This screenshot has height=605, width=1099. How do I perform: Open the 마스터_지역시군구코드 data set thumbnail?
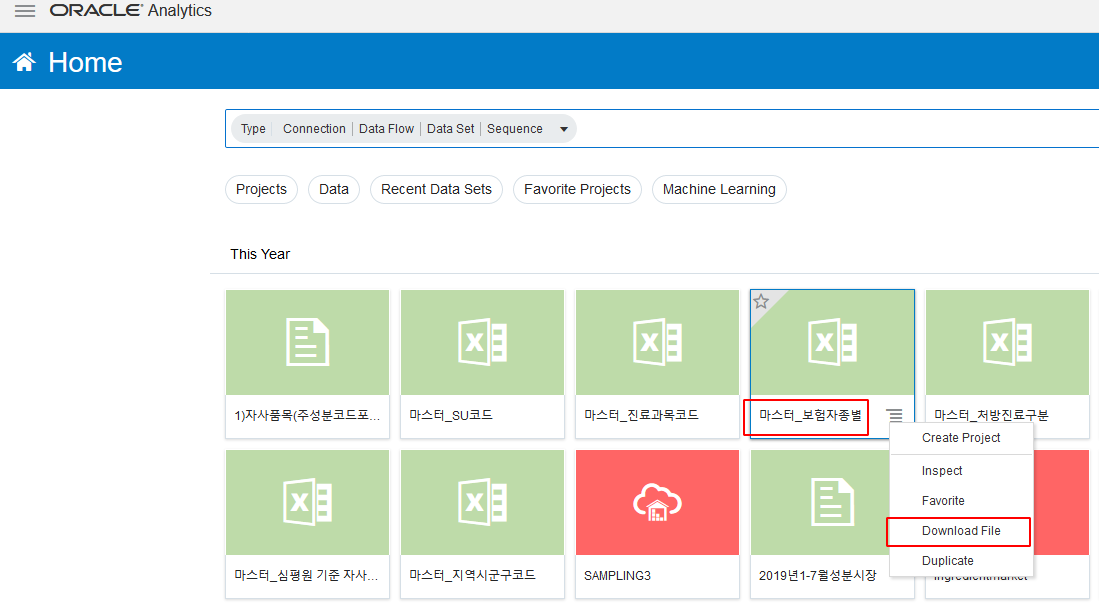pyautogui.click(x=482, y=502)
